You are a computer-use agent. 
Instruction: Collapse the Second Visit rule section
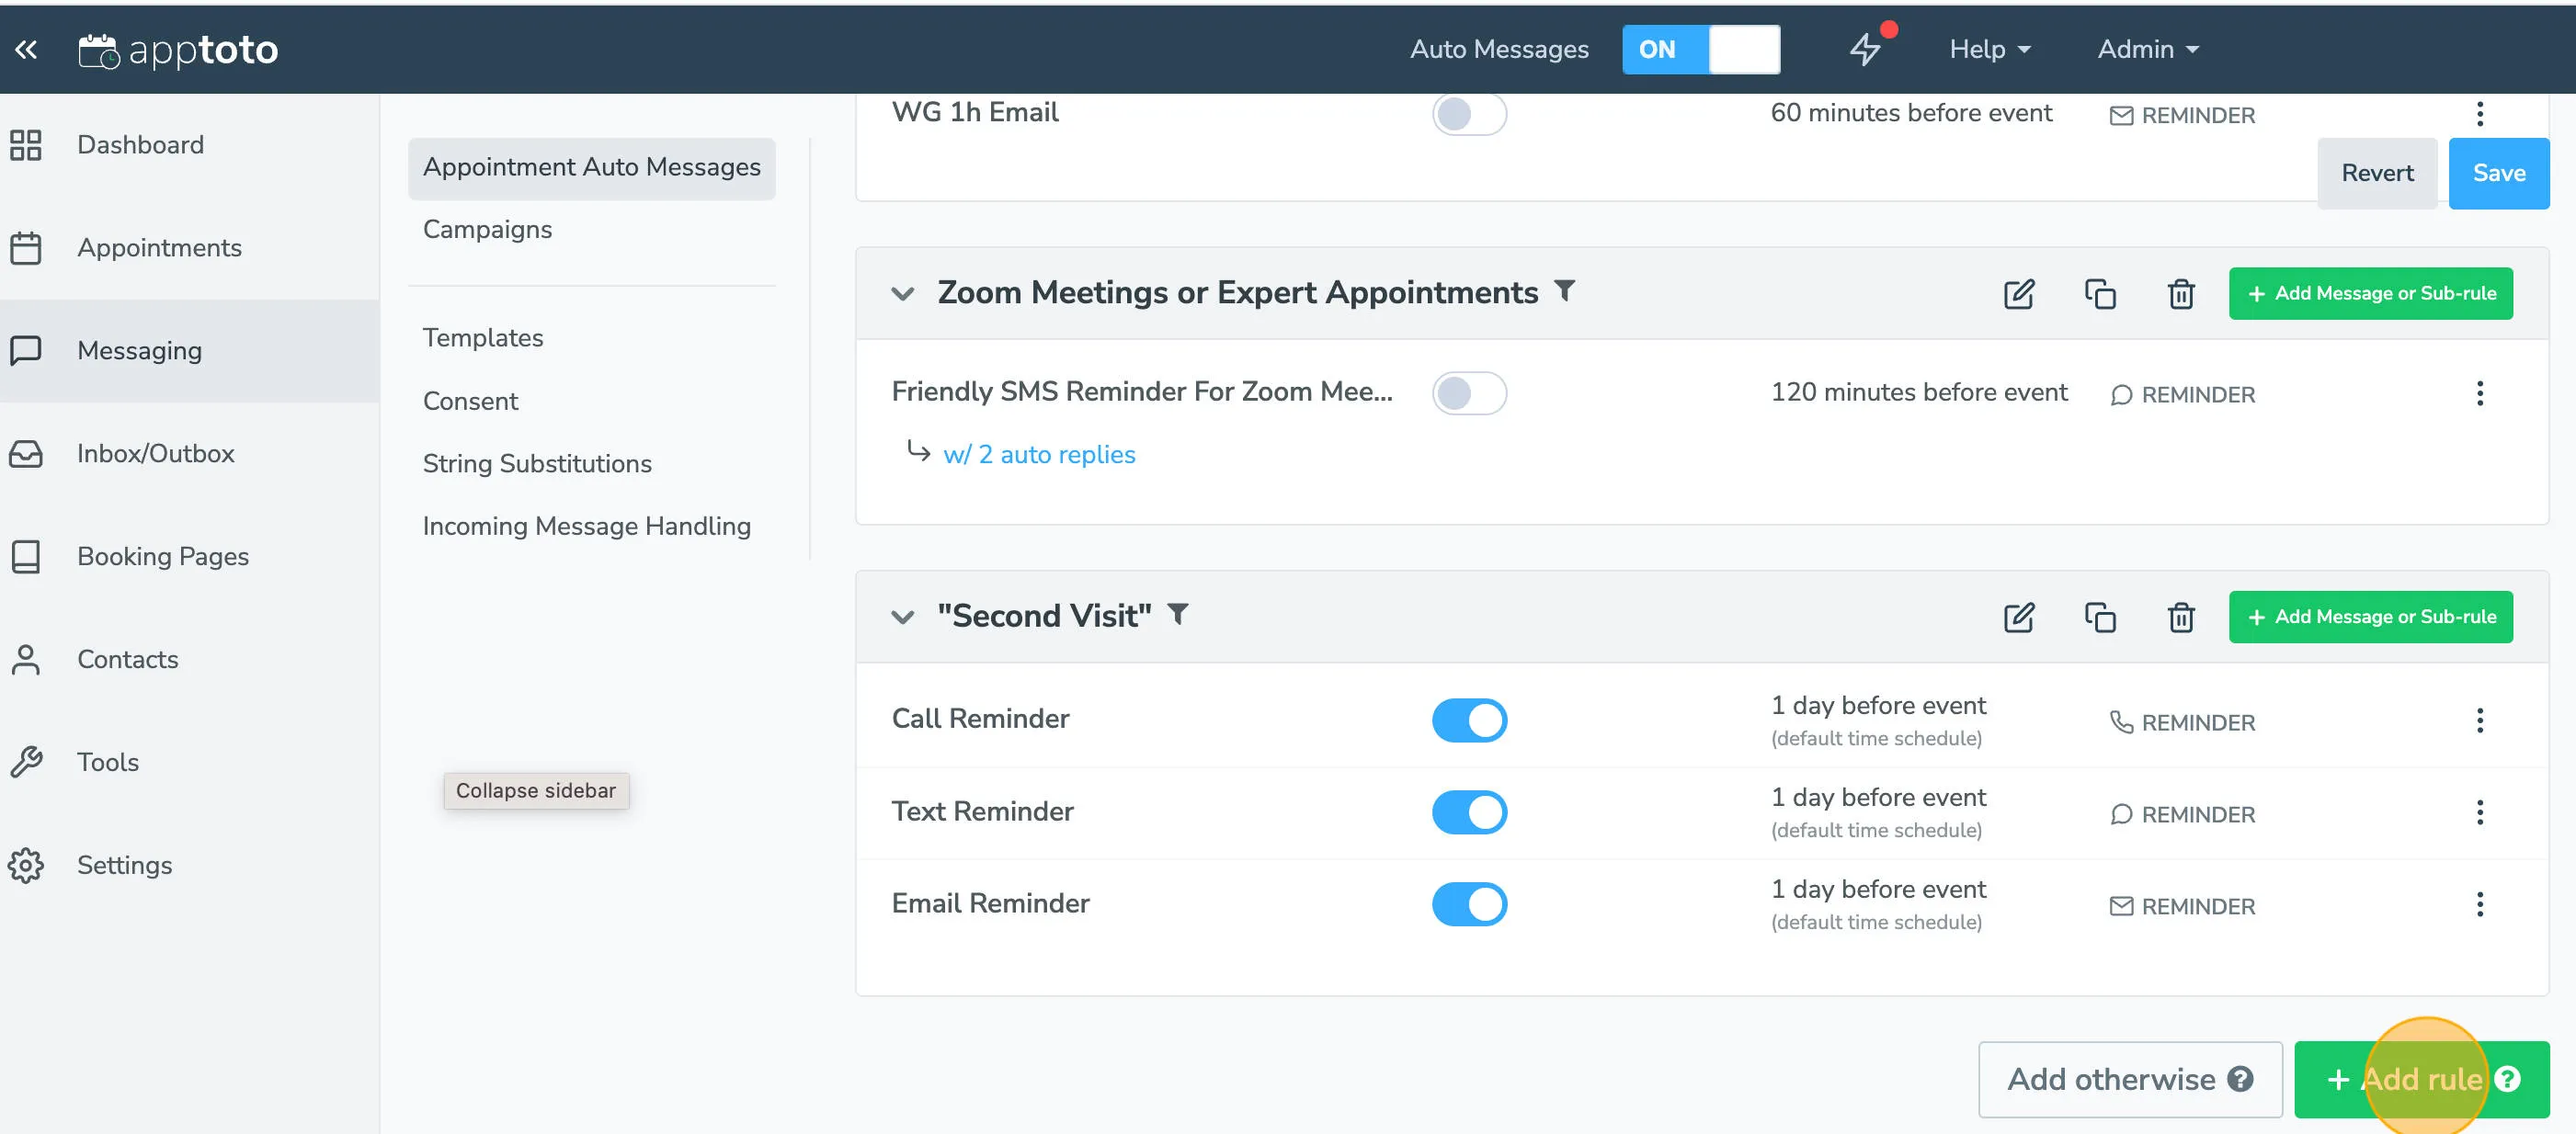[x=902, y=617]
